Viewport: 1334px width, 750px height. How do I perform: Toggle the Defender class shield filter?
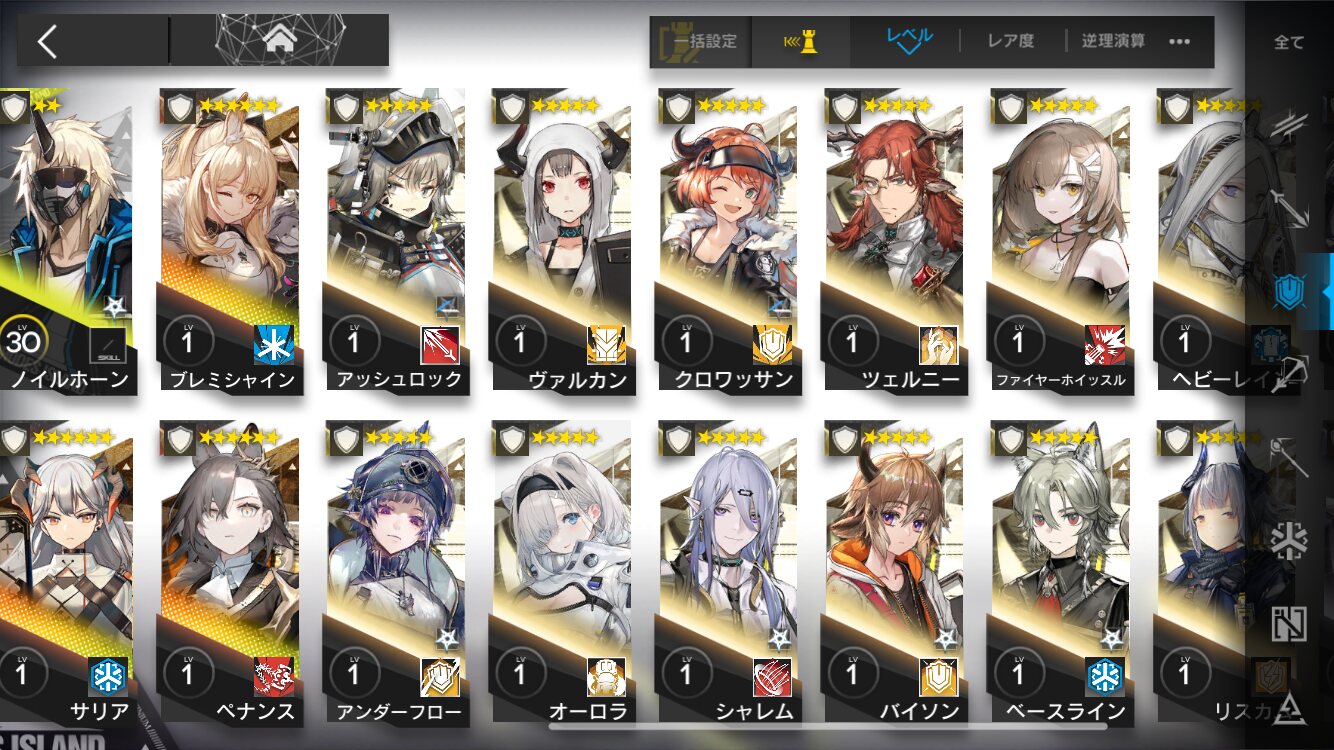pos(1289,291)
